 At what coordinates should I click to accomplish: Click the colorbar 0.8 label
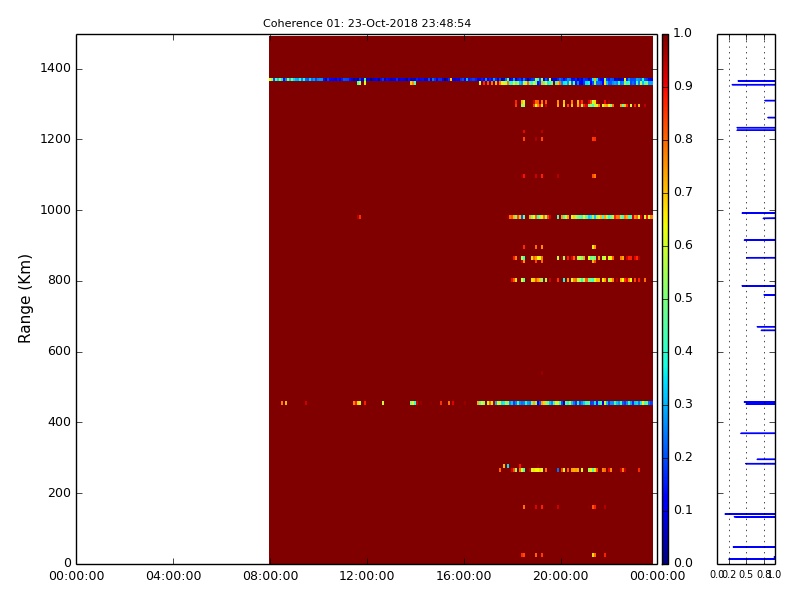(683, 139)
